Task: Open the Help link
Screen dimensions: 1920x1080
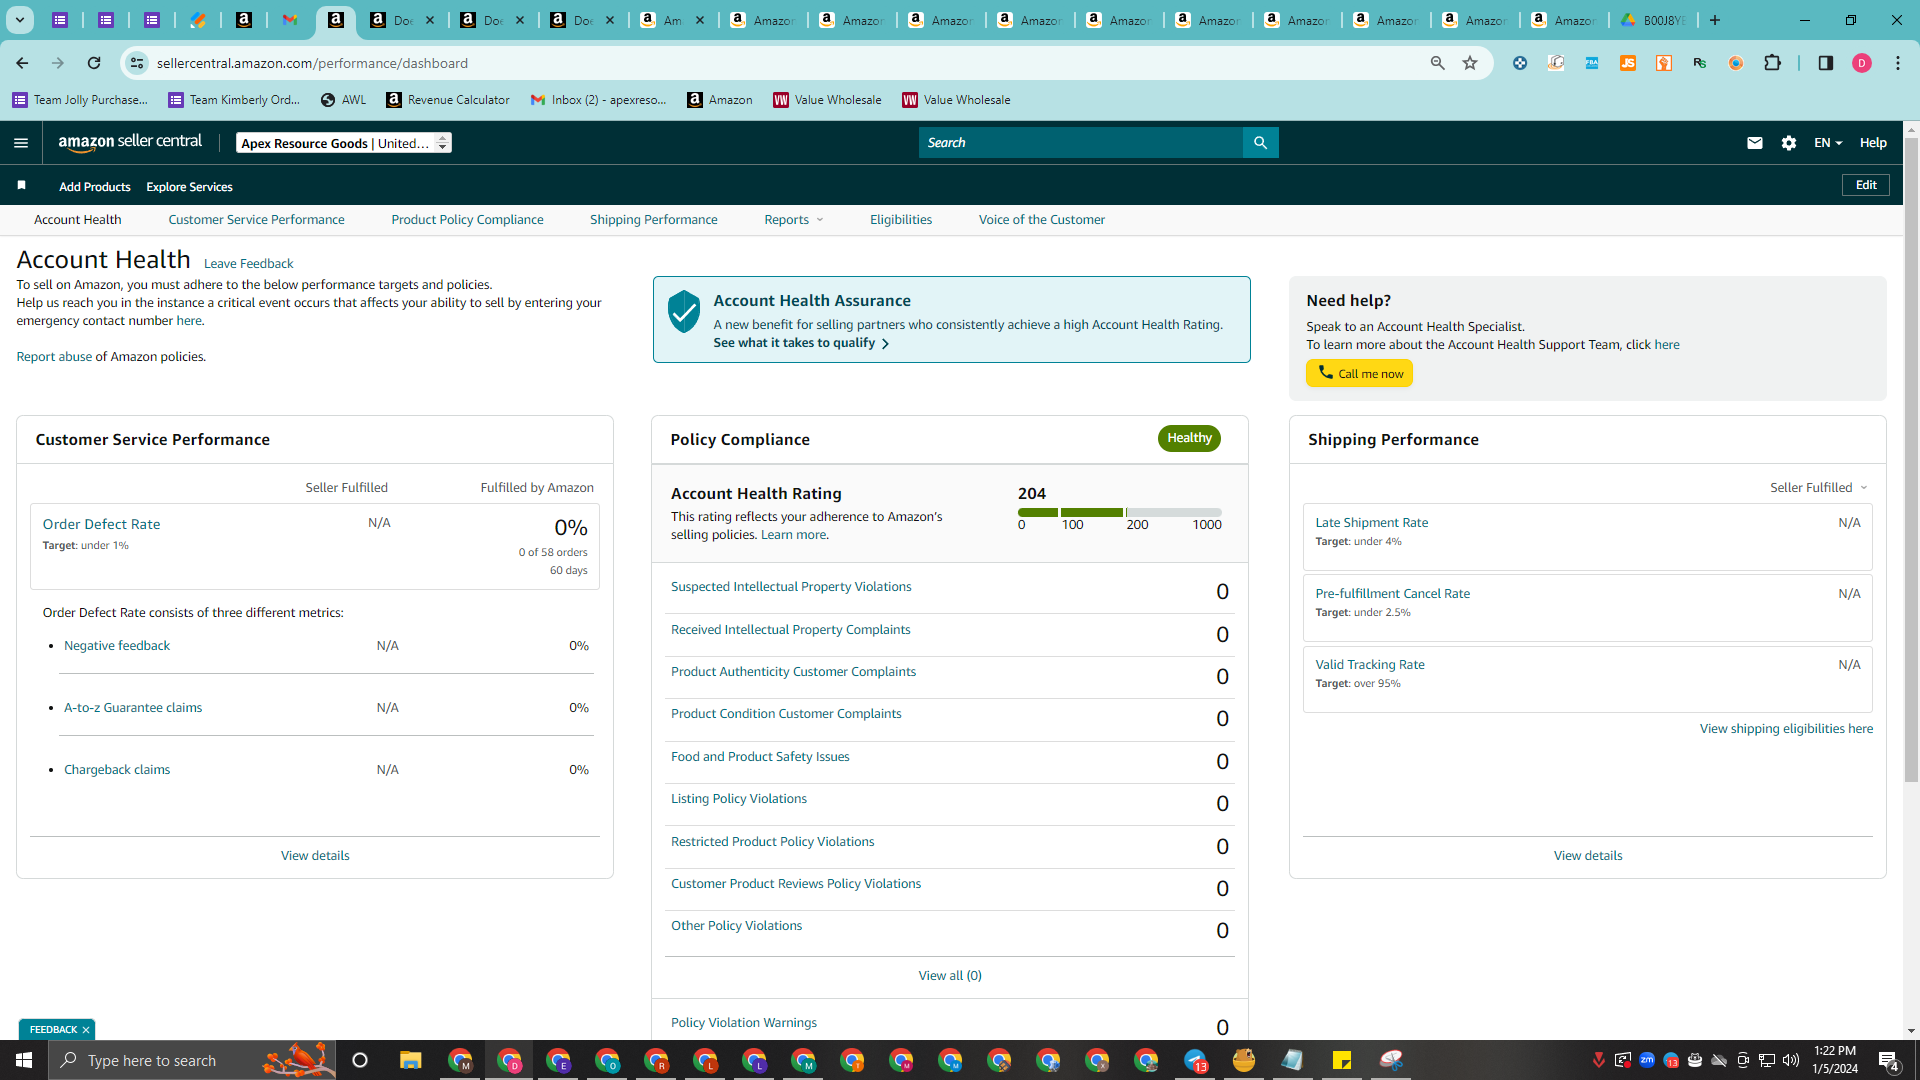Action: point(1873,143)
